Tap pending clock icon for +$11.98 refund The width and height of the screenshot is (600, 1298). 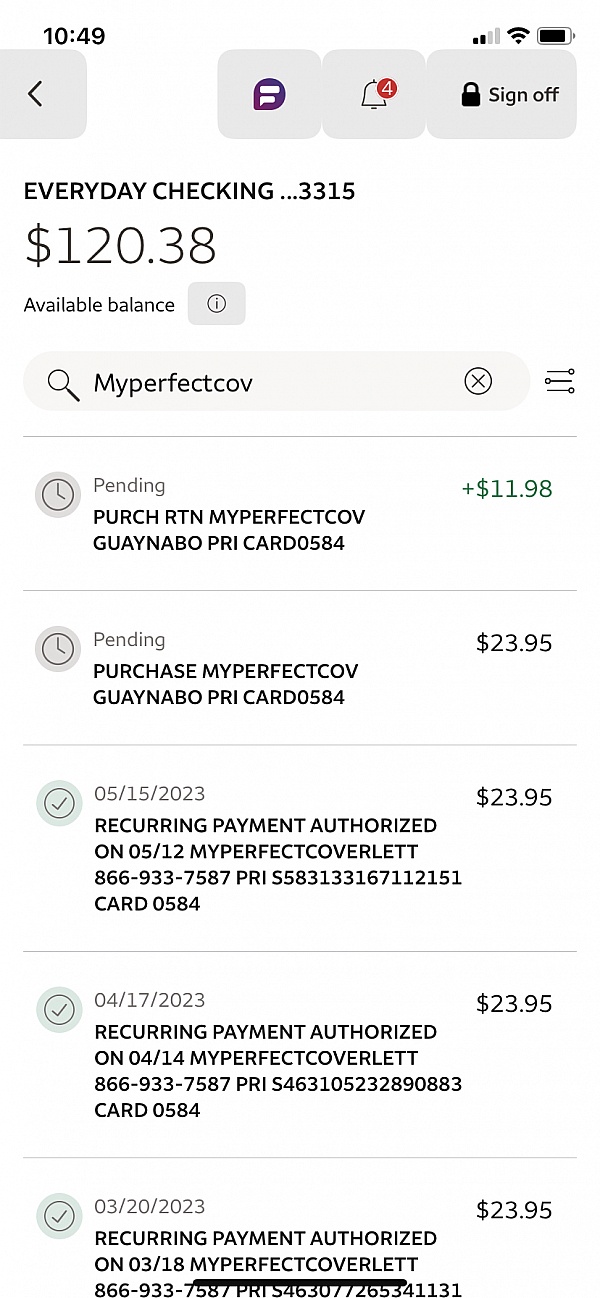tap(58, 495)
